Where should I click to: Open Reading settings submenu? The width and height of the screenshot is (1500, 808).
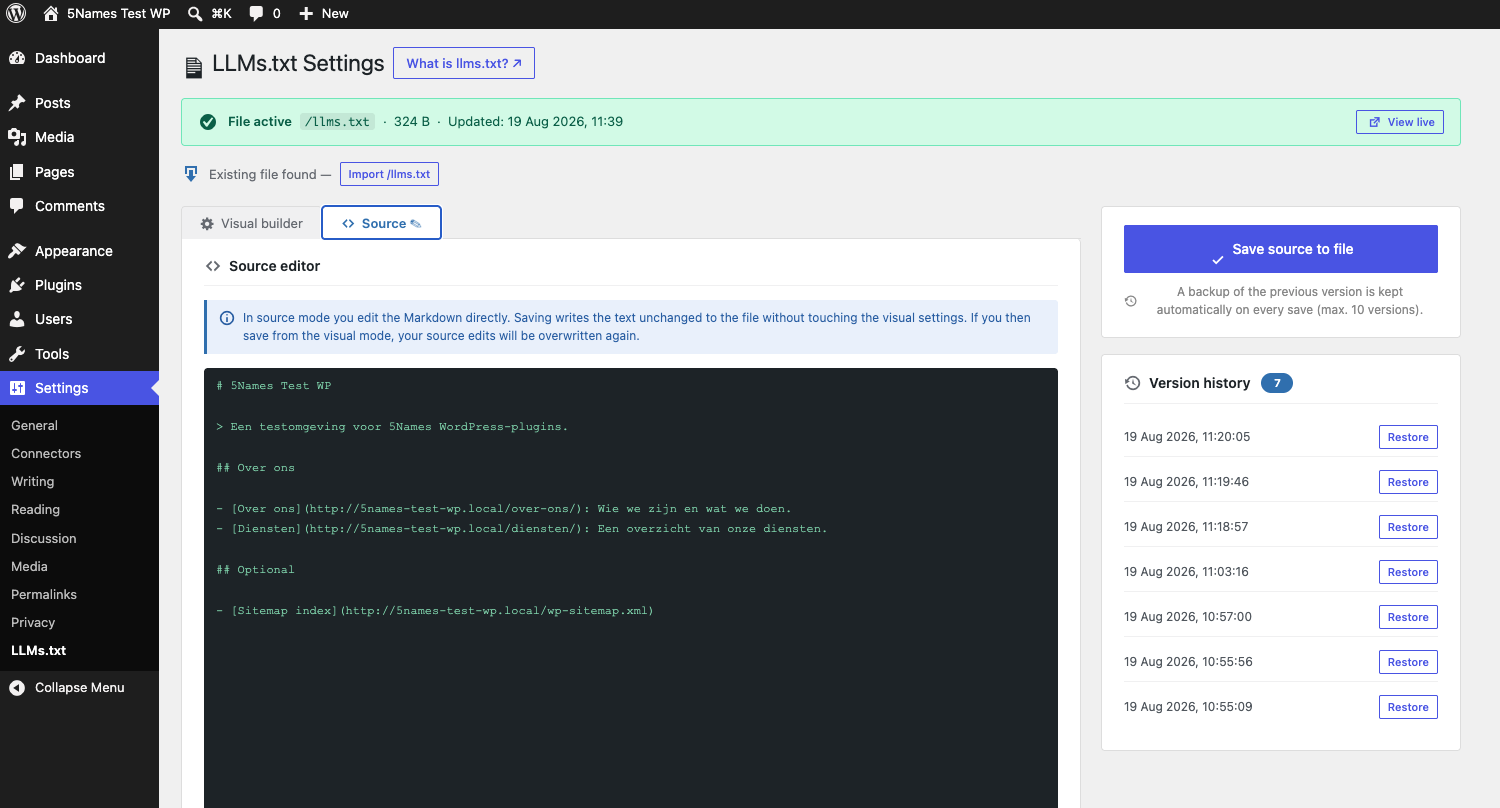(35, 509)
